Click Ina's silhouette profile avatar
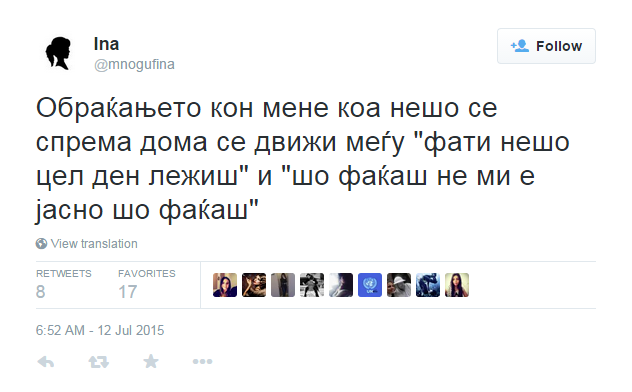Screen dimensions: 632x392 tap(59, 53)
